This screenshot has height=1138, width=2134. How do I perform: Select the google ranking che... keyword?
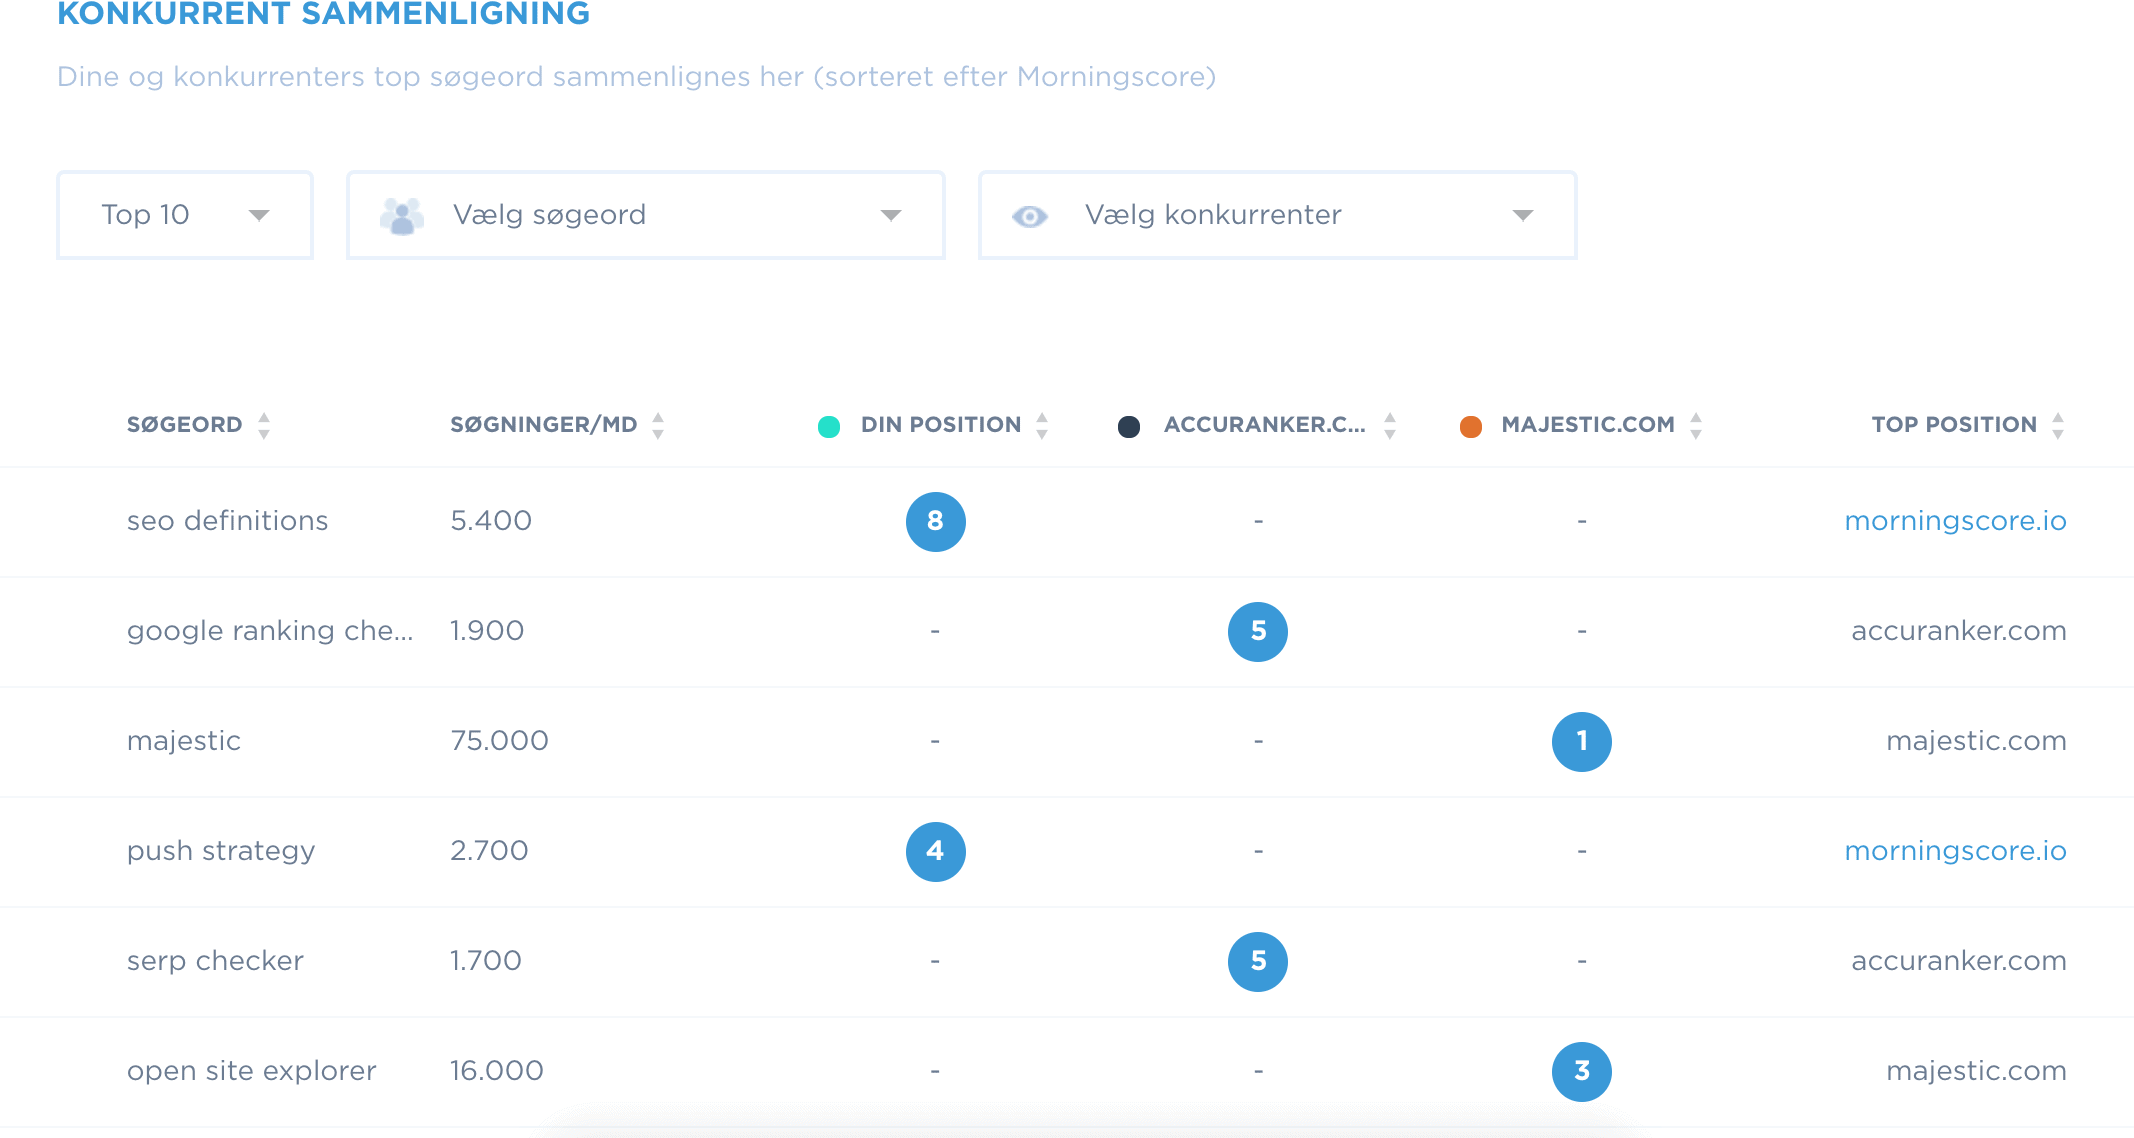(x=270, y=631)
